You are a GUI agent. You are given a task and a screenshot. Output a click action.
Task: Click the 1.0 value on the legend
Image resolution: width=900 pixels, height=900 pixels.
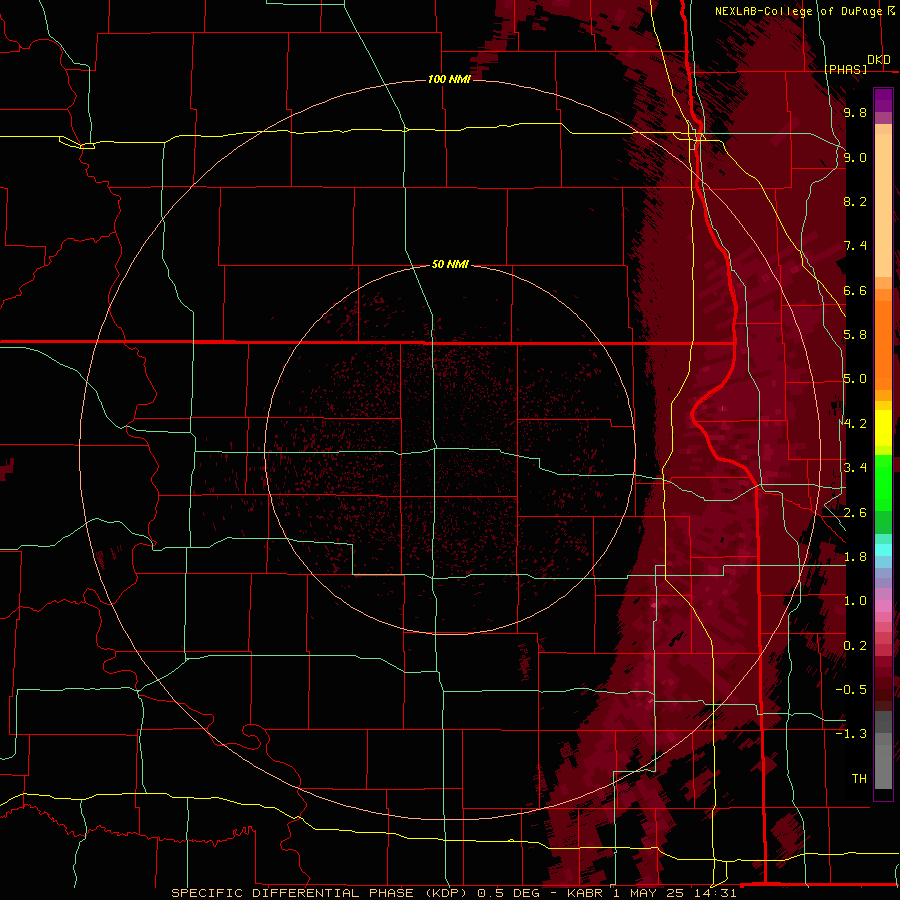(855, 601)
